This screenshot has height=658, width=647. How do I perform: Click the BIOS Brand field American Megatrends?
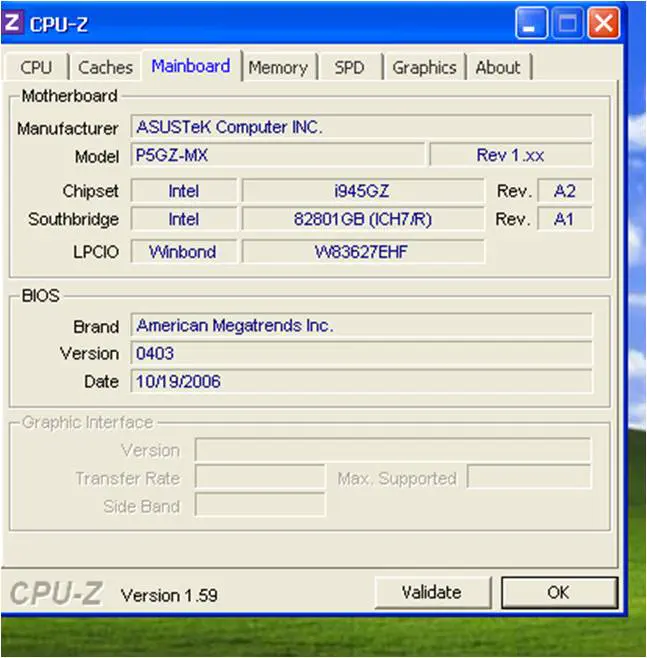click(x=361, y=326)
